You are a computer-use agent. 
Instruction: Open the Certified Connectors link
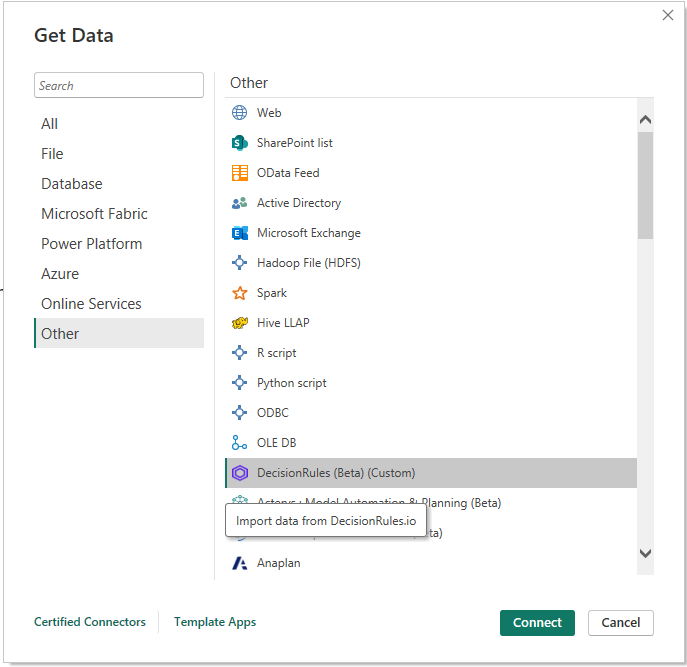[x=90, y=622]
